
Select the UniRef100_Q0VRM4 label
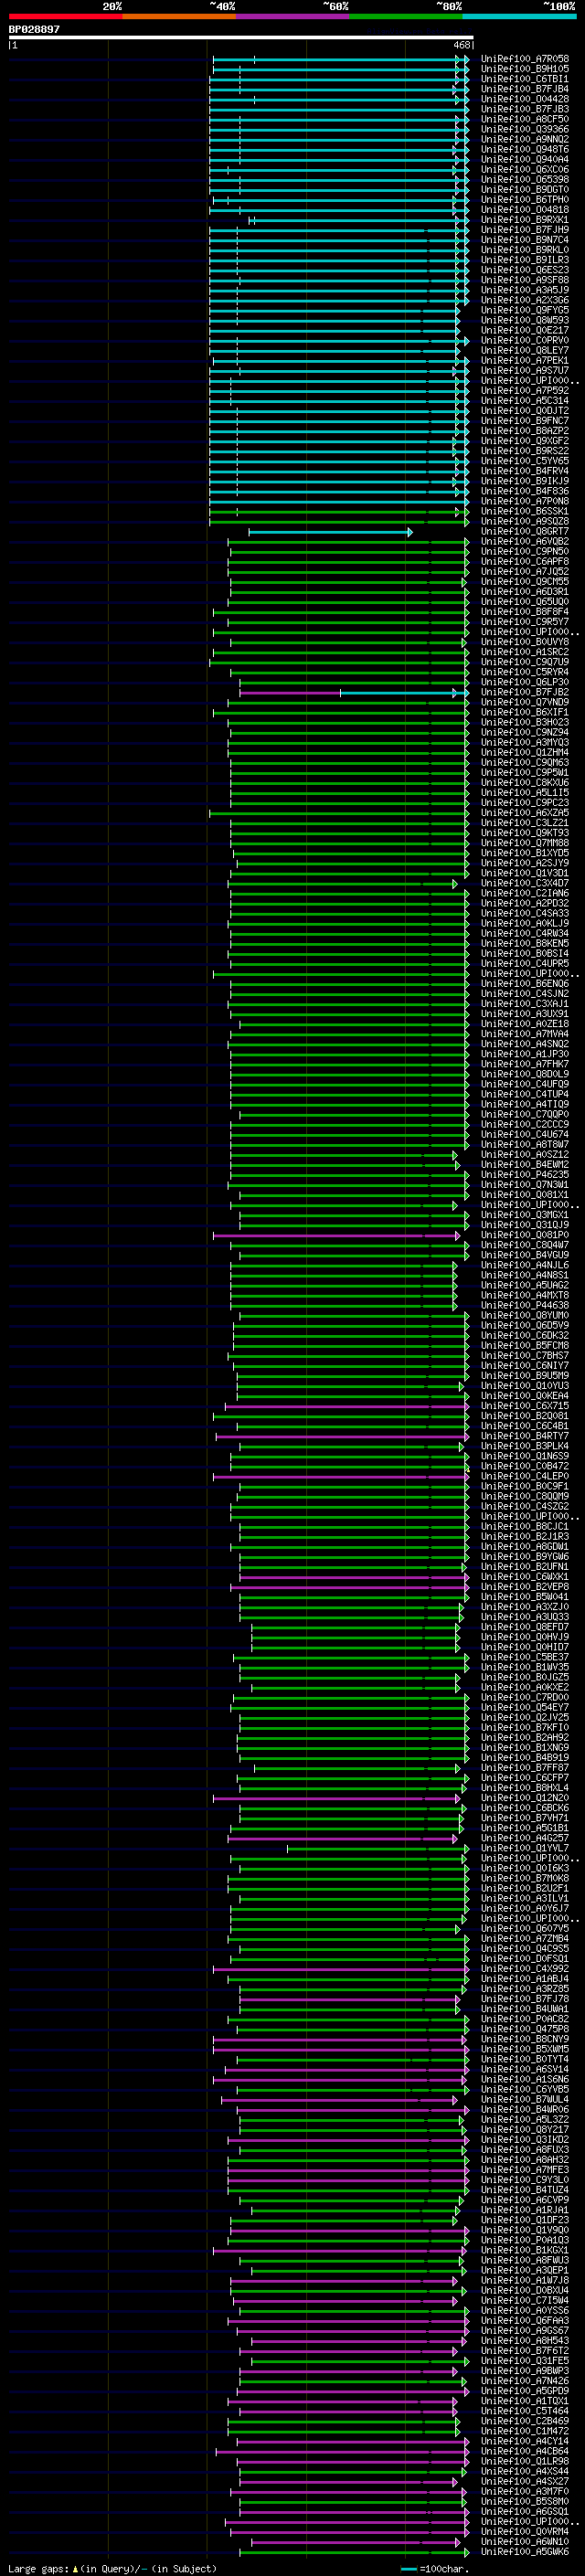(x=524, y=2531)
